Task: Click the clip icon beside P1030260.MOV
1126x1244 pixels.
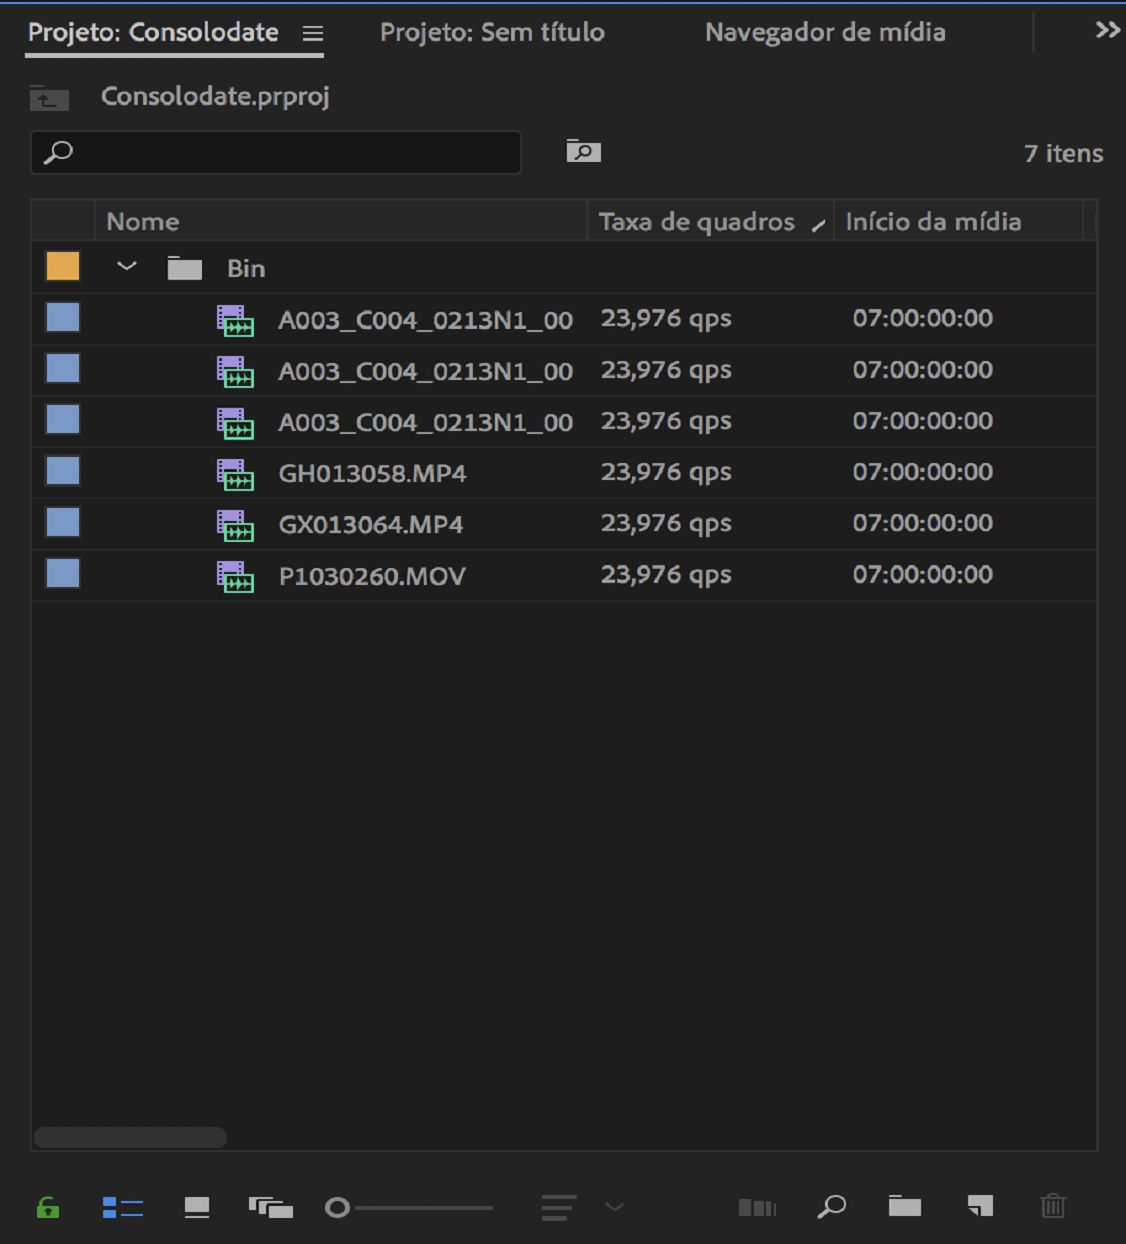Action: click(x=236, y=576)
